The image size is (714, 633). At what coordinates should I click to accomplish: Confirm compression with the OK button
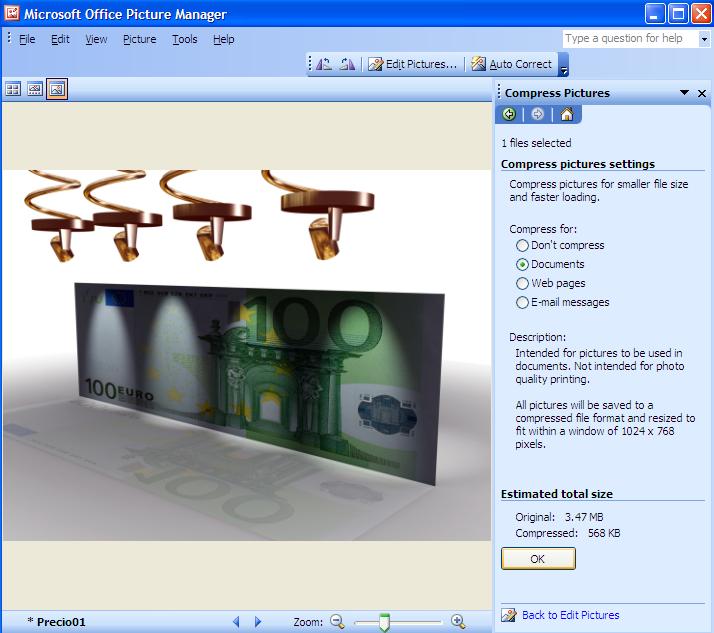pos(538,559)
